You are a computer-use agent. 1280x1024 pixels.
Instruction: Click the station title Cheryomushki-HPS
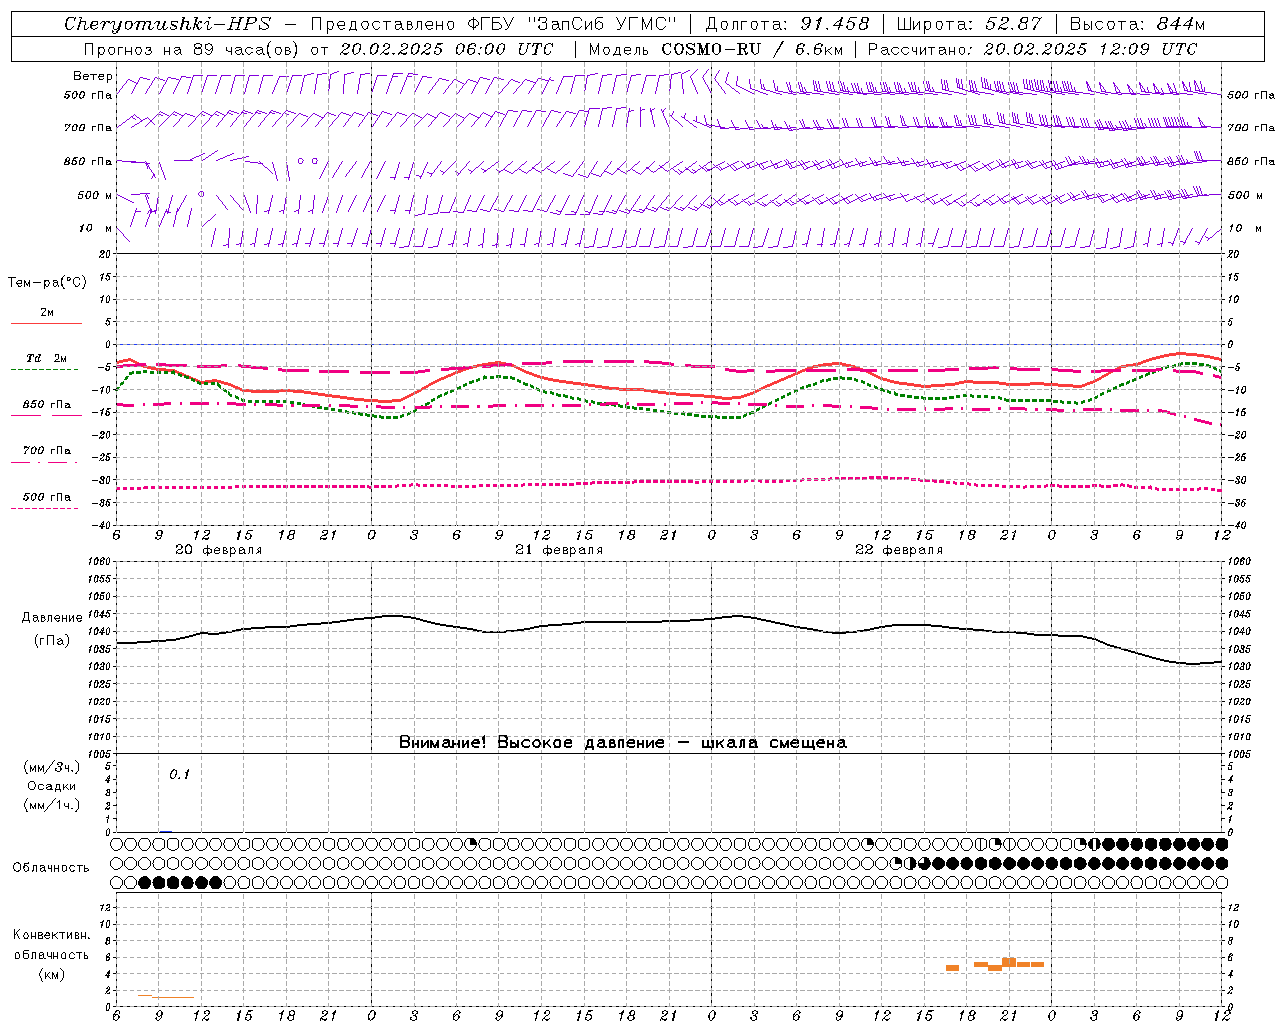(167, 24)
